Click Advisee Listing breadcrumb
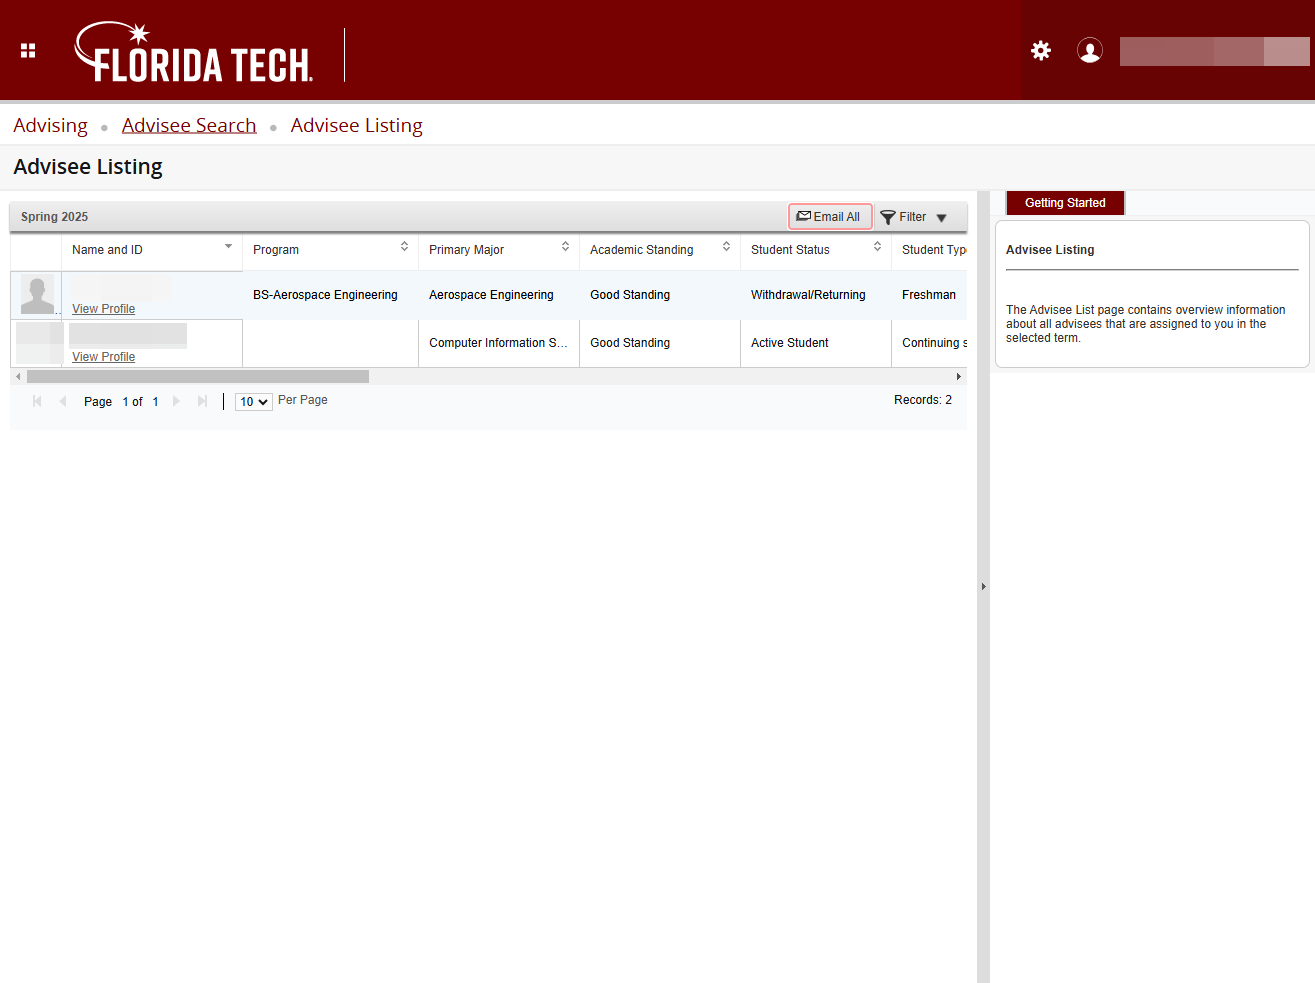This screenshot has height=983, width=1315. tap(356, 125)
